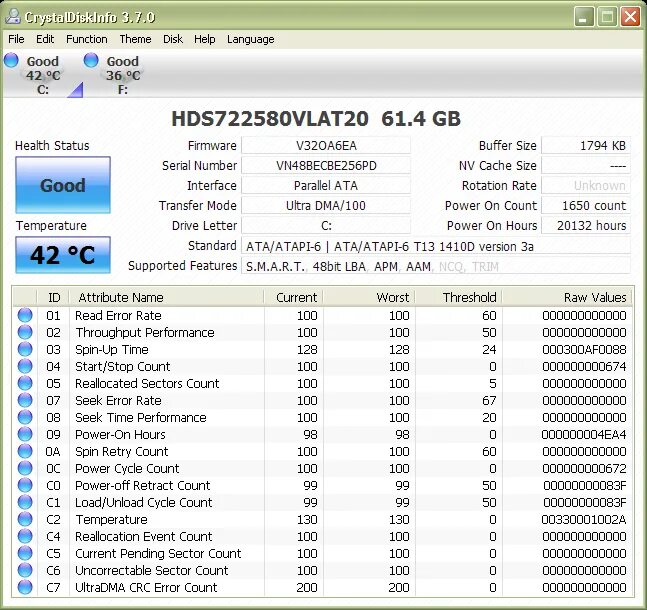647x610 pixels.
Task: Open the Disk menu
Action: tap(172, 39)
